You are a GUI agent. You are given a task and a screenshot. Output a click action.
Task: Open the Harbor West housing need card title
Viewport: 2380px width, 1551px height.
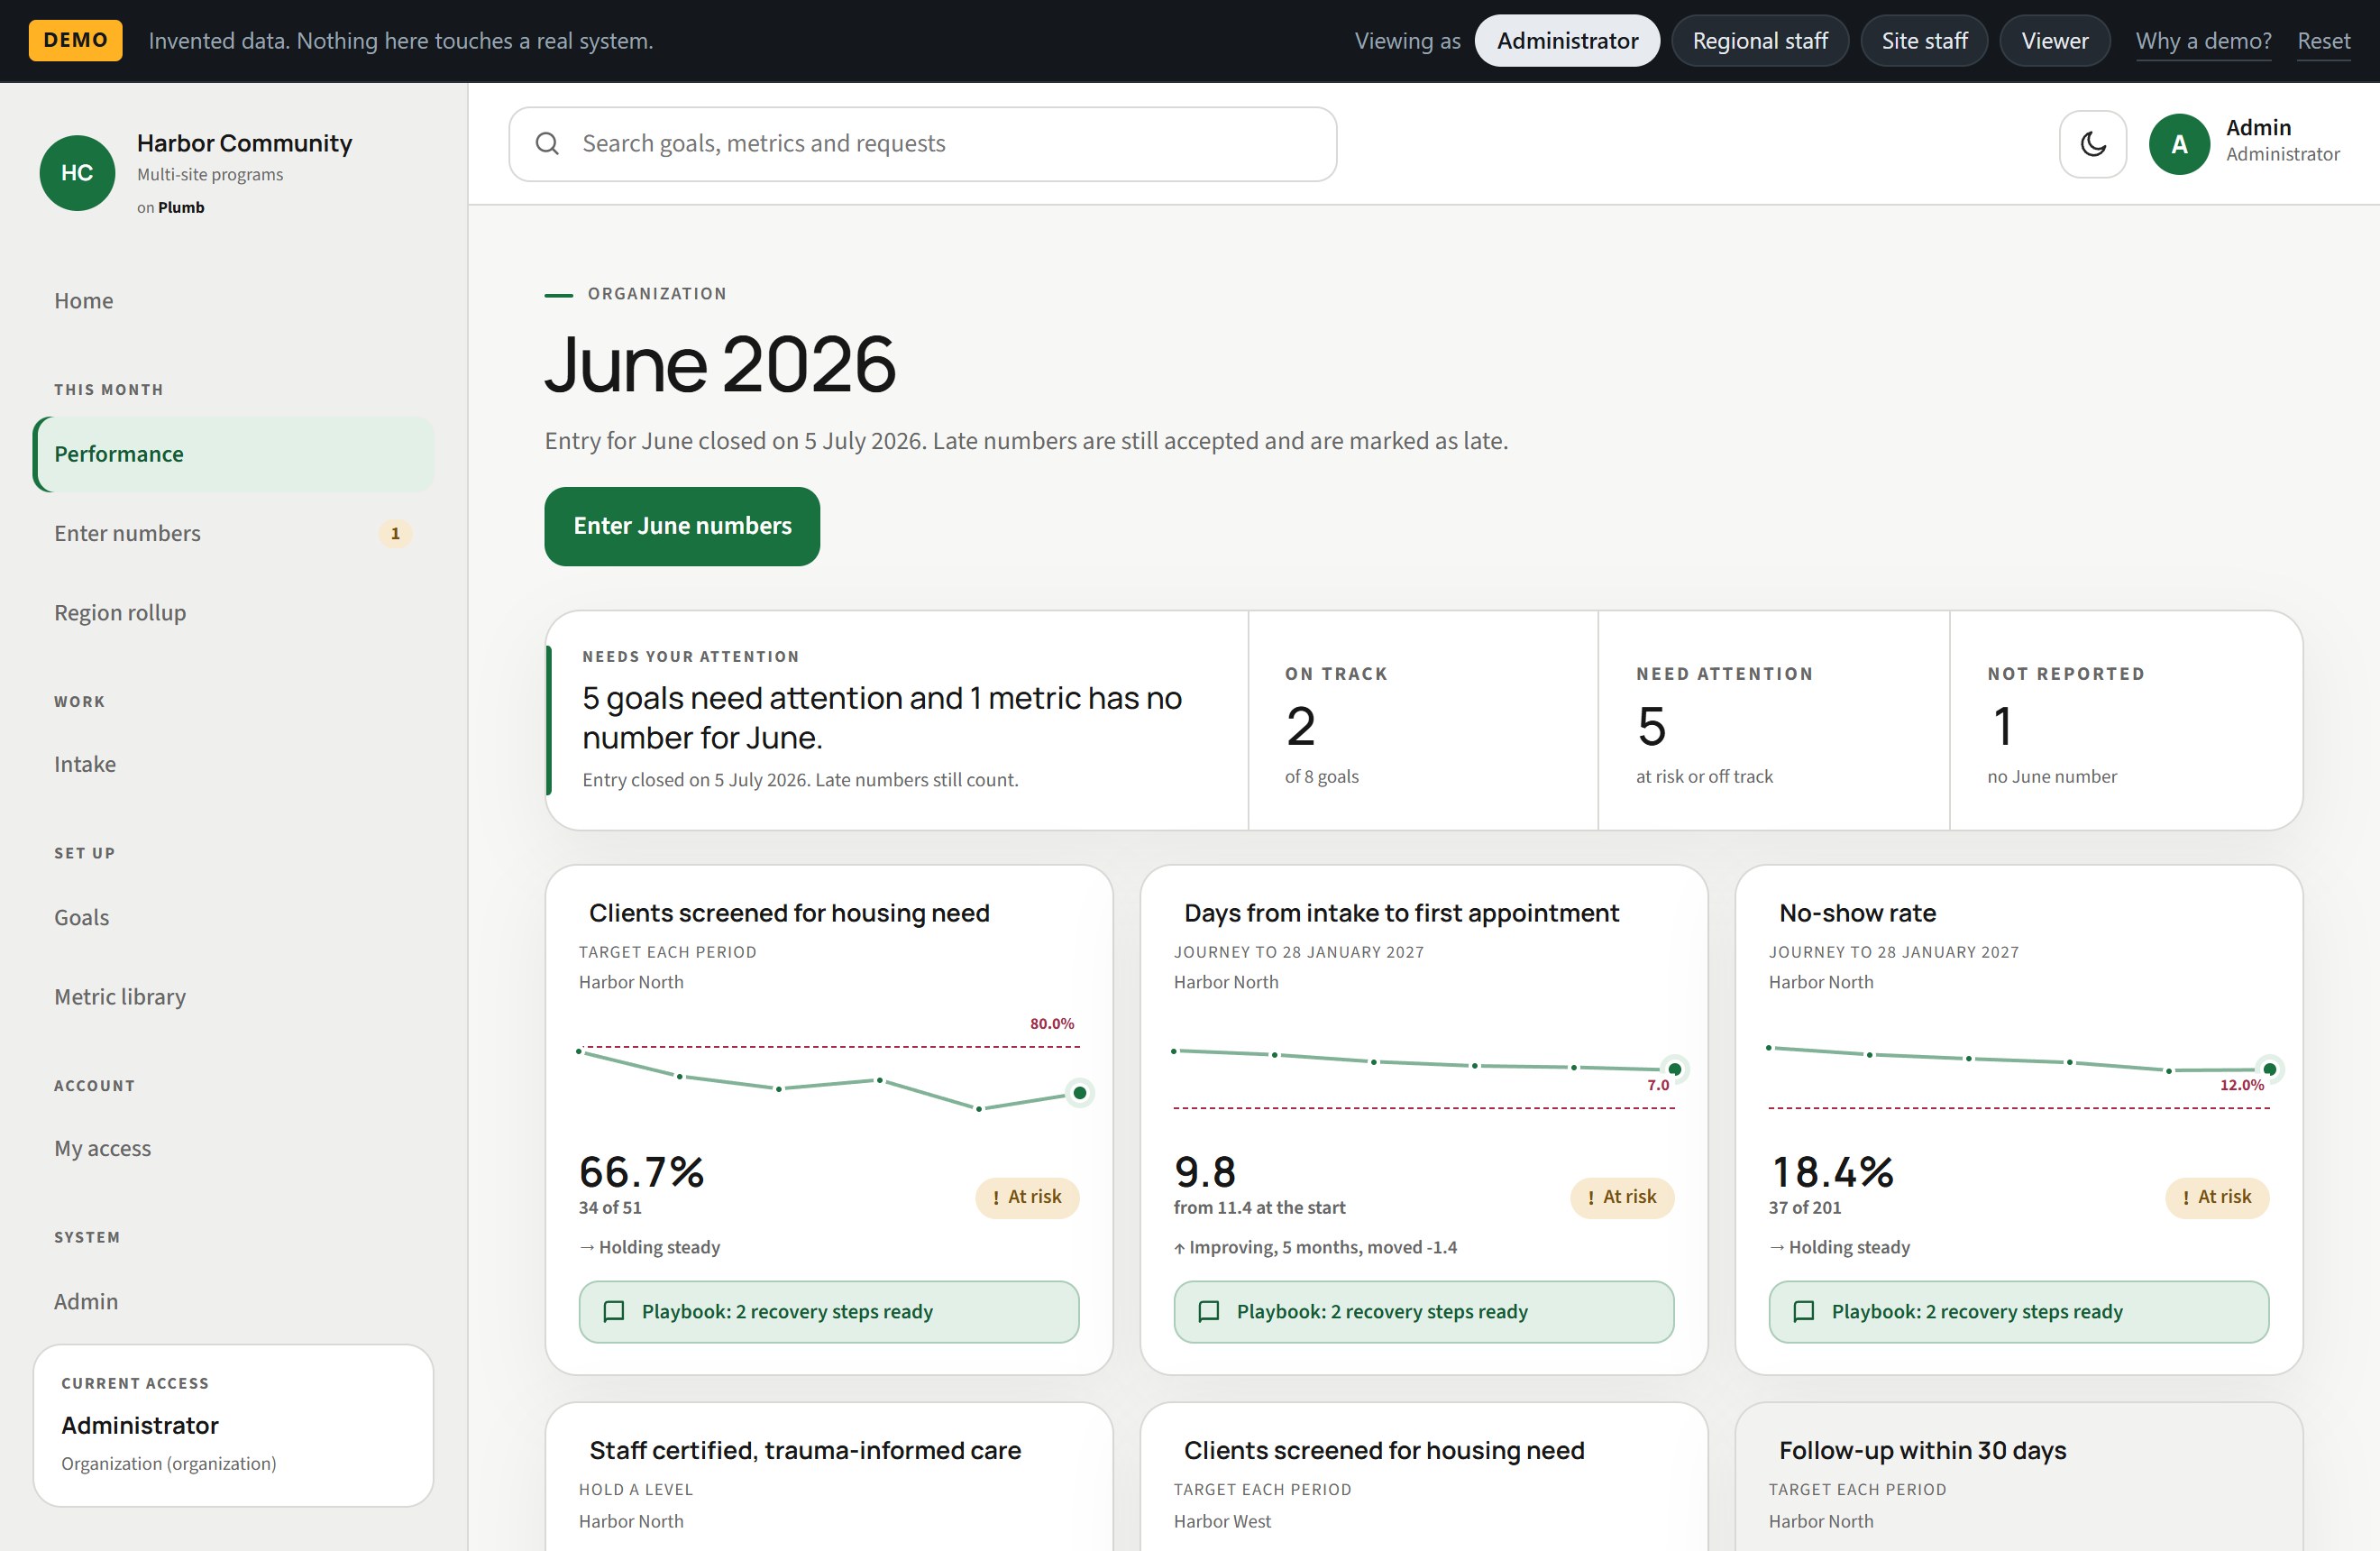click(1384, 1450)
